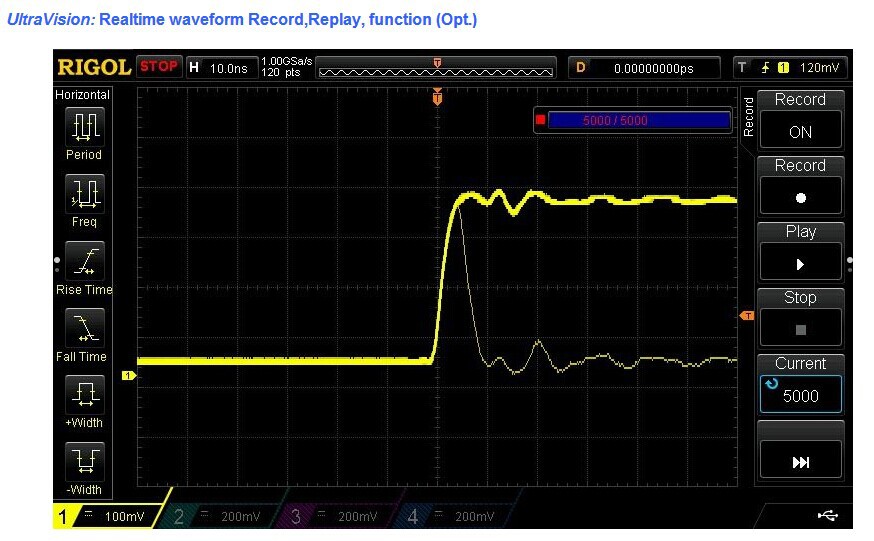Select channel 1 tab at 100mV
This screenshot has width=874, height=541.
coord(108,516)
